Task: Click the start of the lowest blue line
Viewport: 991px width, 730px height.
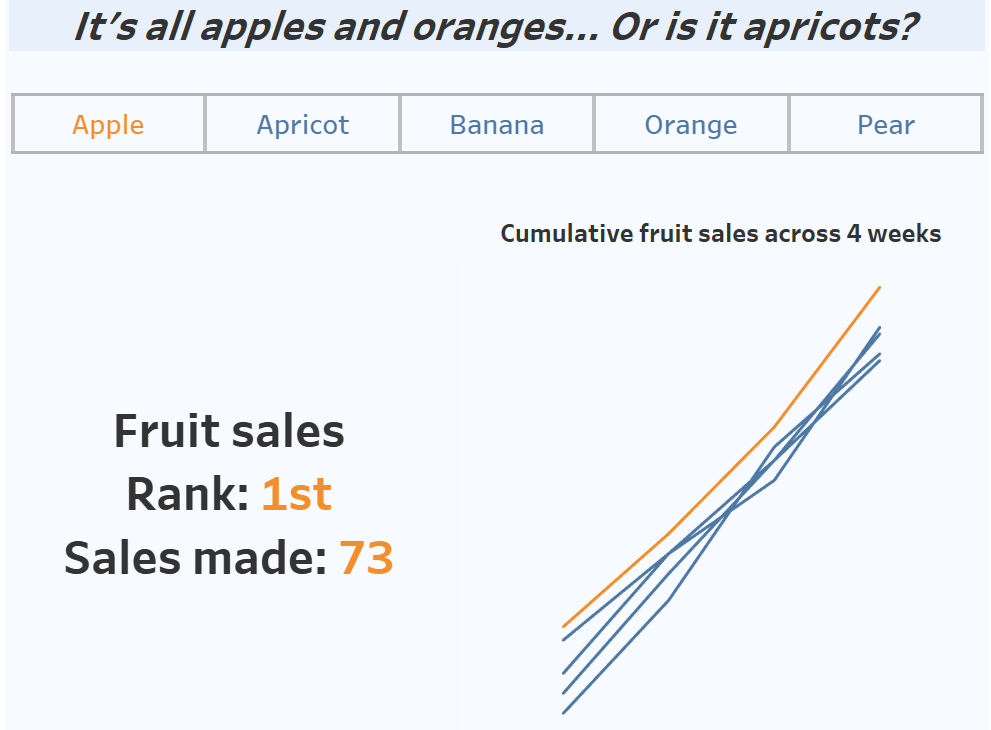Action: tap(564, 713)
